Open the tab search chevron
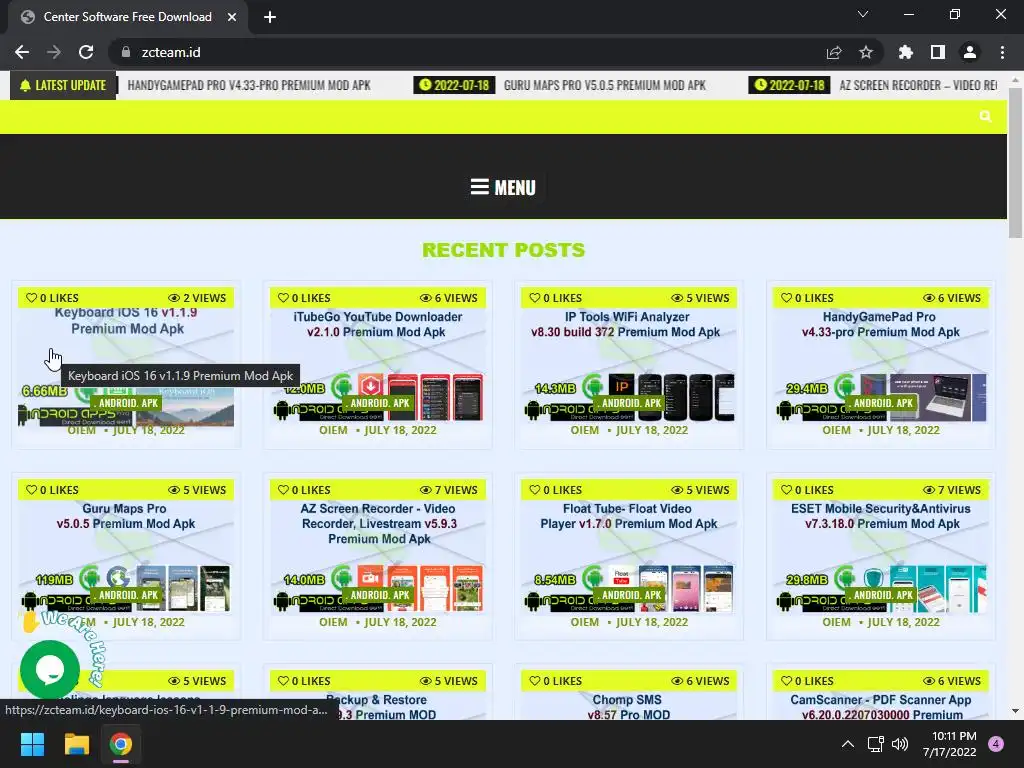The image size is (1024, 768). coord(863,14)
